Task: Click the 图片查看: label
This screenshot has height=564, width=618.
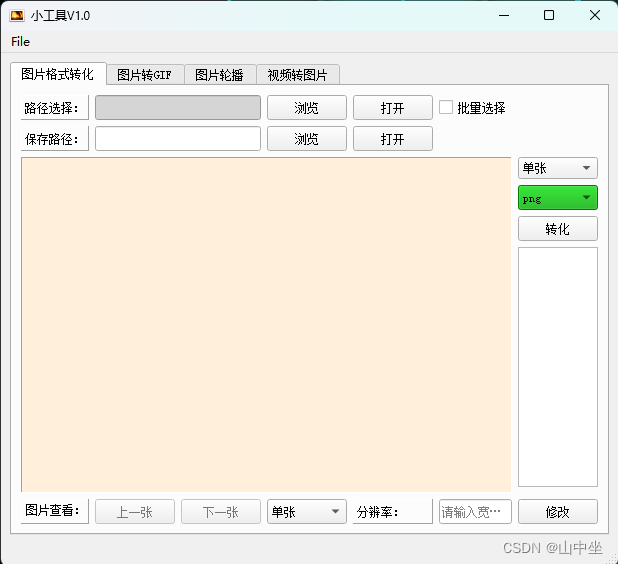Action: [x=54, y=511]
